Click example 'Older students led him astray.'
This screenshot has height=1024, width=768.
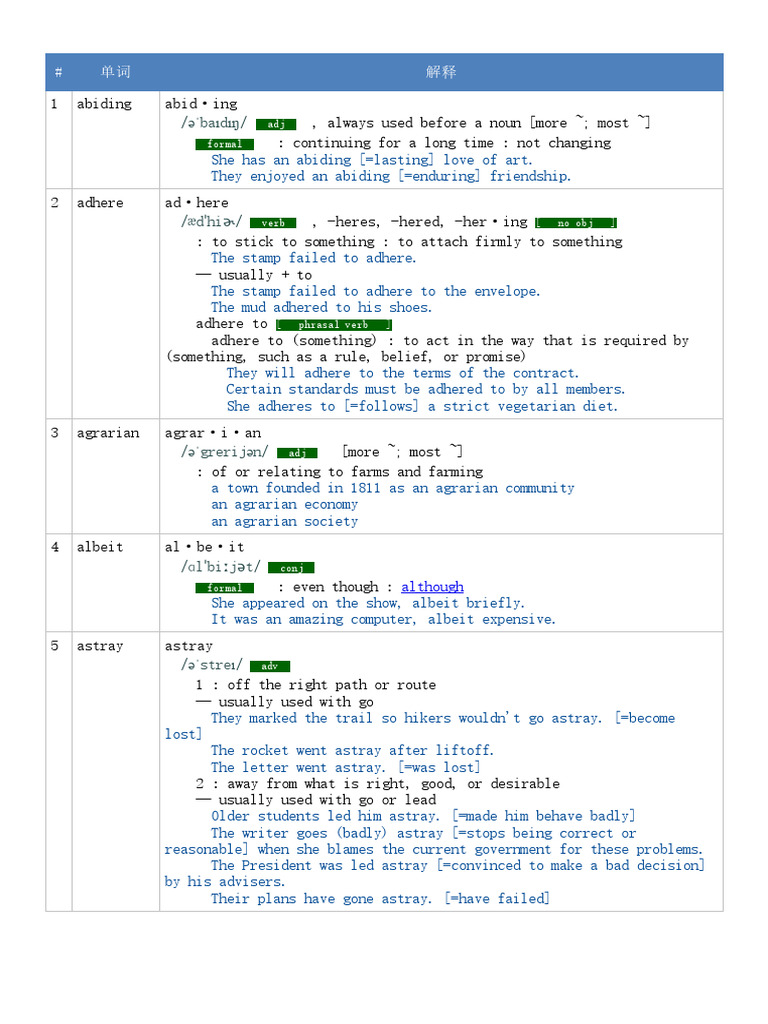click(324, 816)
